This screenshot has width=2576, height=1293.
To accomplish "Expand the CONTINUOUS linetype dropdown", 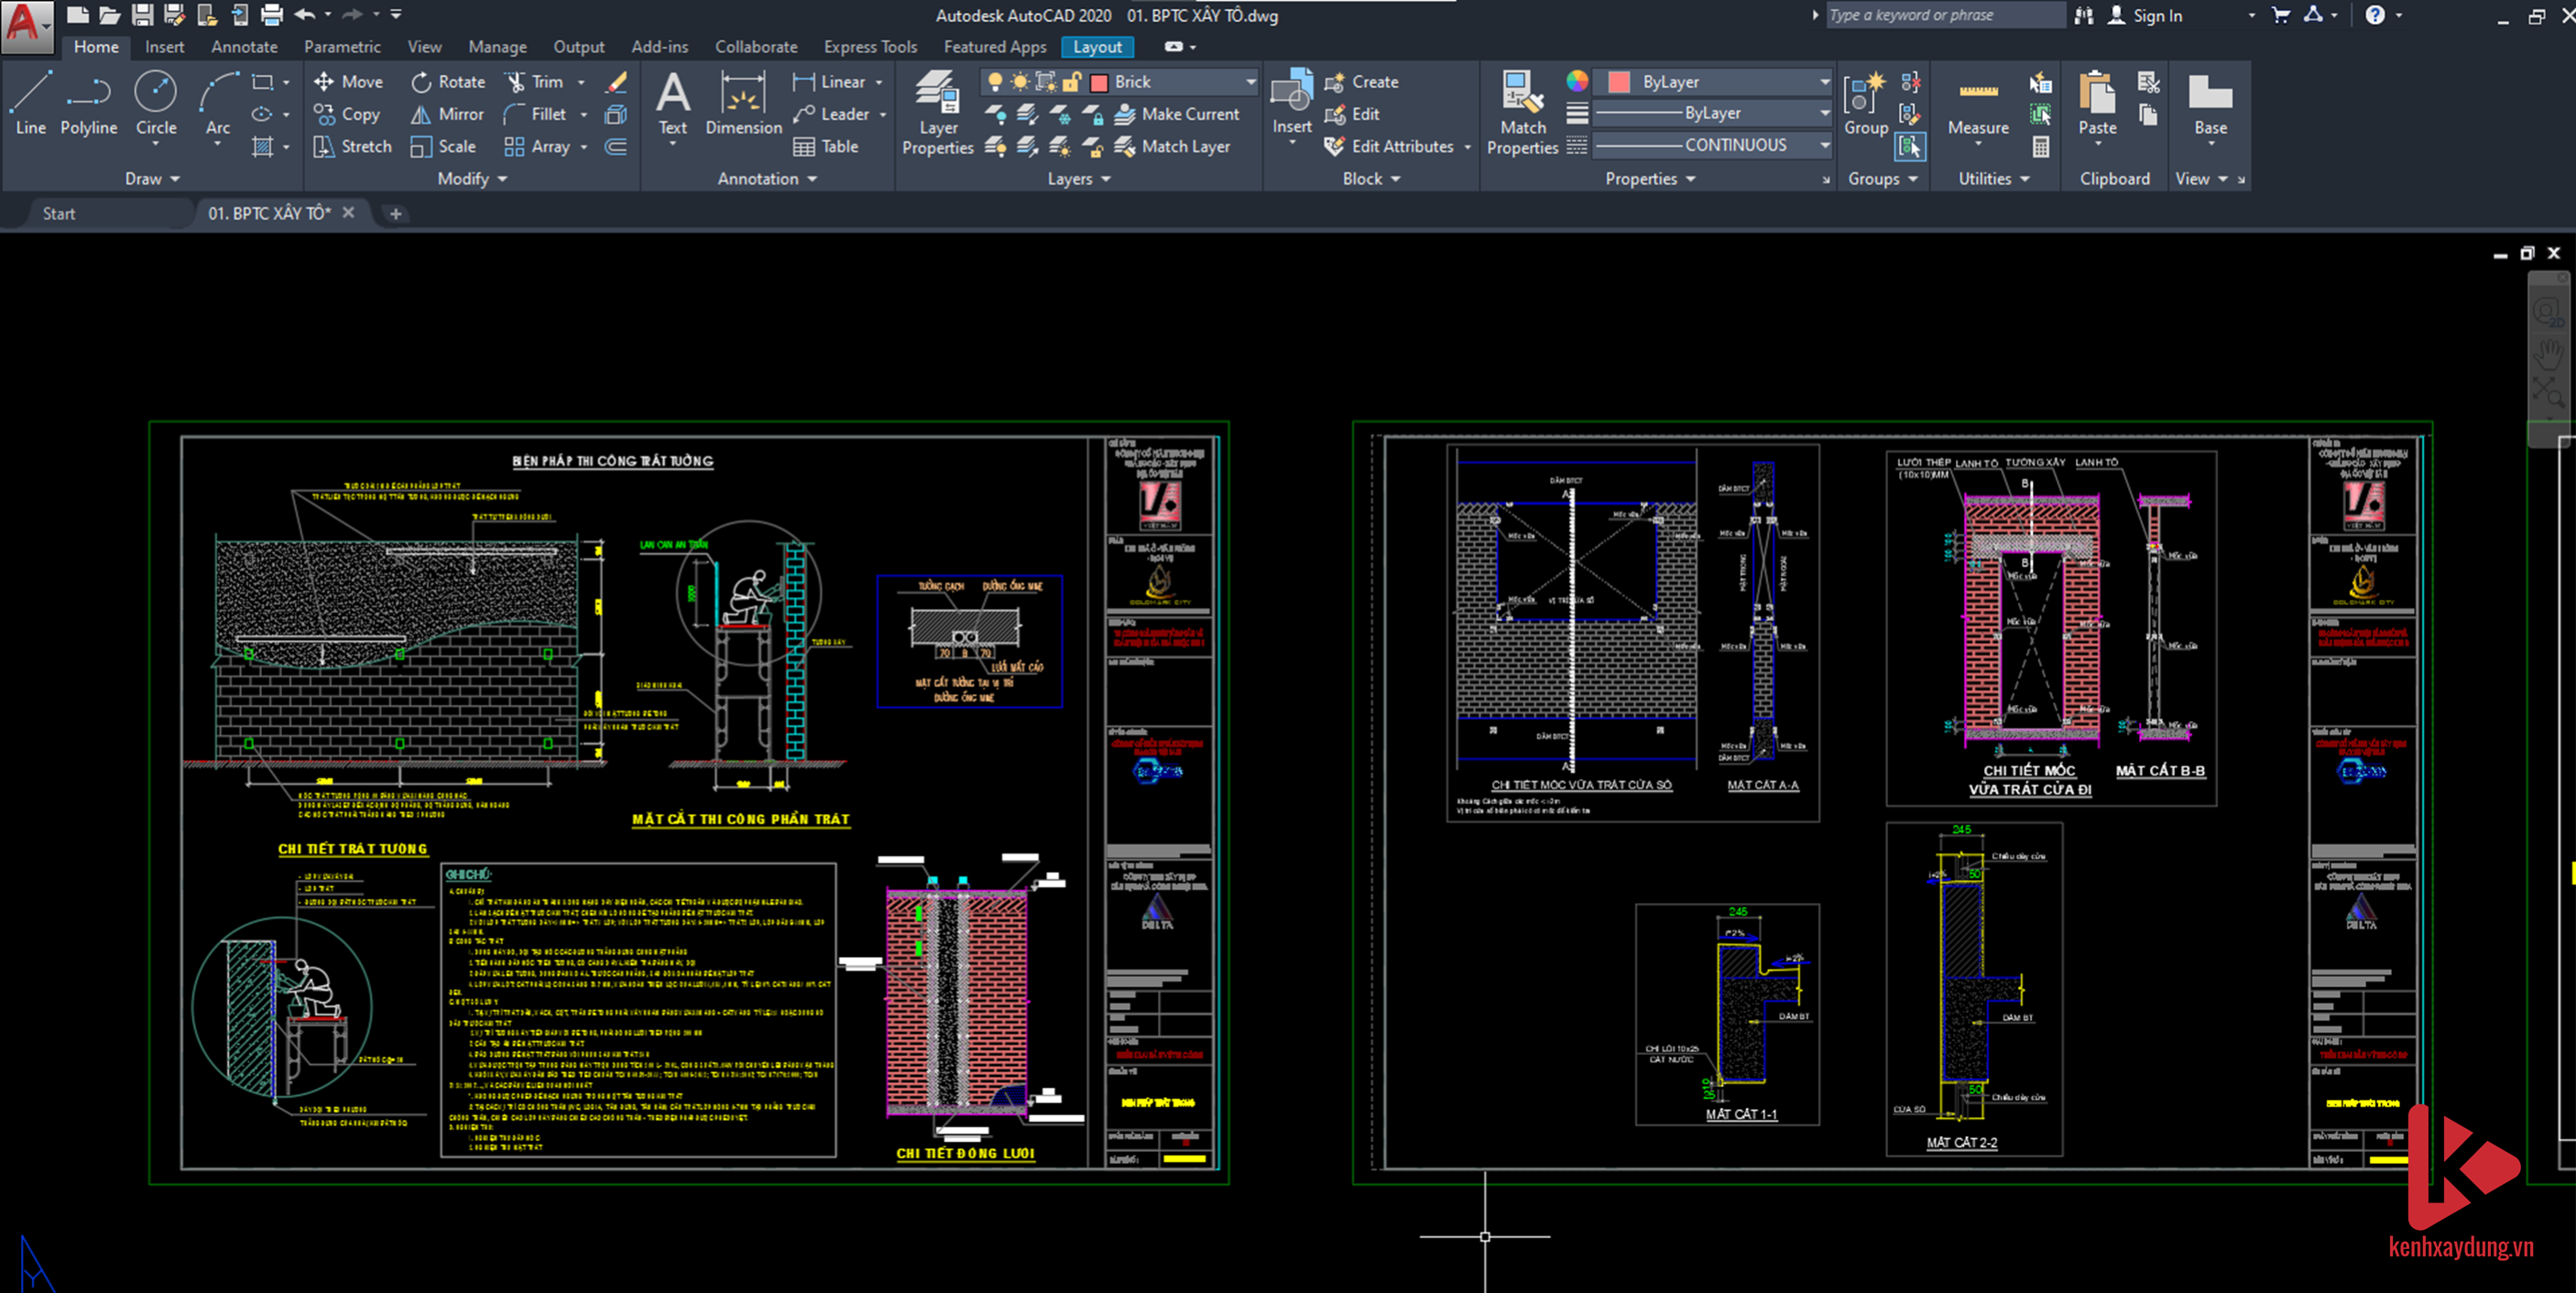I will coord(1824,145).
